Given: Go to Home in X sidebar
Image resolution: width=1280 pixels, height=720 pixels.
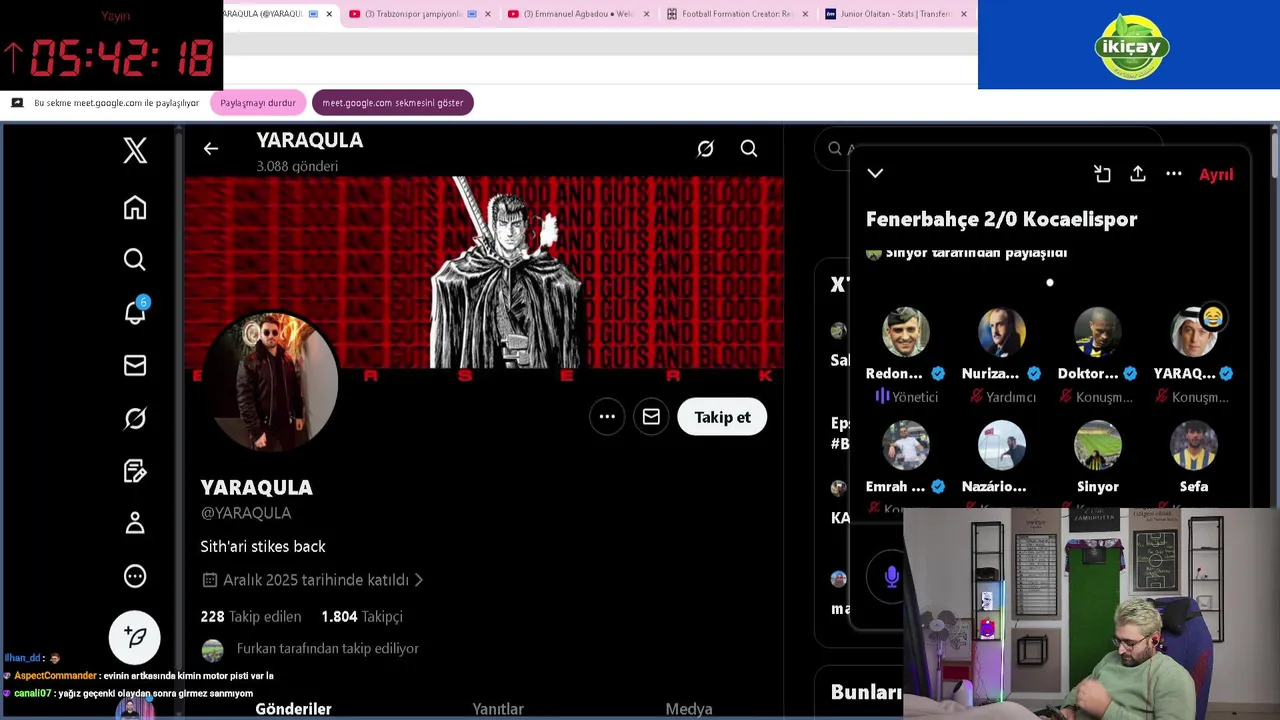Looking at the screenshot, I should coord(135,207).
